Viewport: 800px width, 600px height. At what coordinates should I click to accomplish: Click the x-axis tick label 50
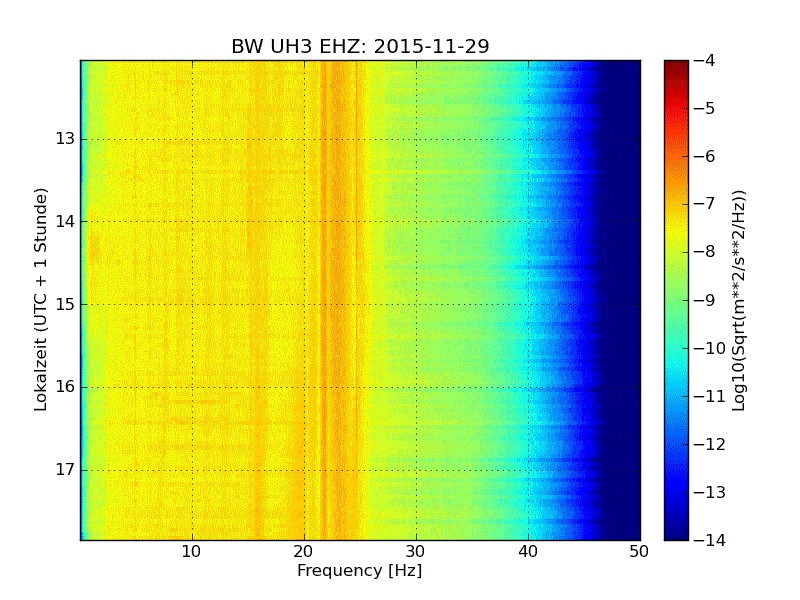point(639,552)
